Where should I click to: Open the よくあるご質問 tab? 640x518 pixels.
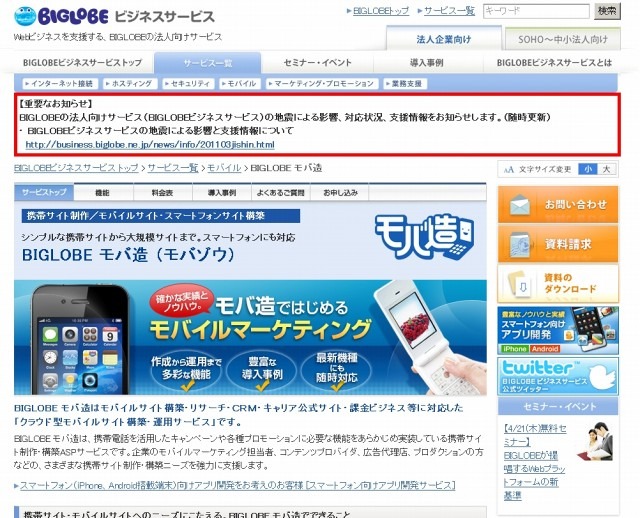281,193
